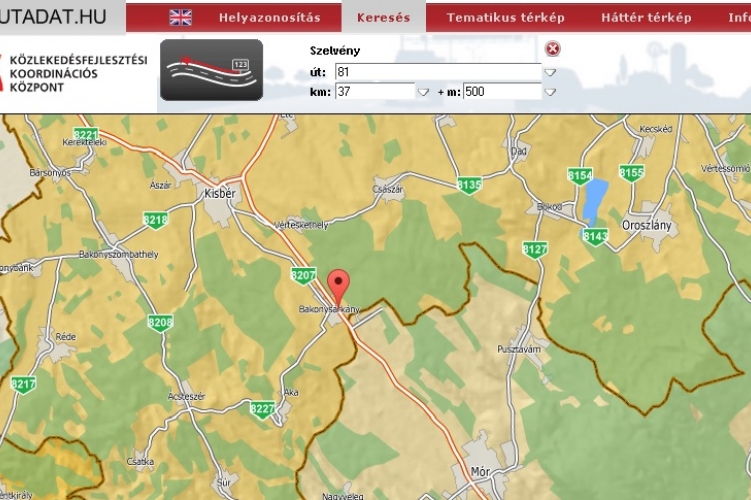Click the 8127 road shield marker
The image size is (751, 500).
pos(535,249)
